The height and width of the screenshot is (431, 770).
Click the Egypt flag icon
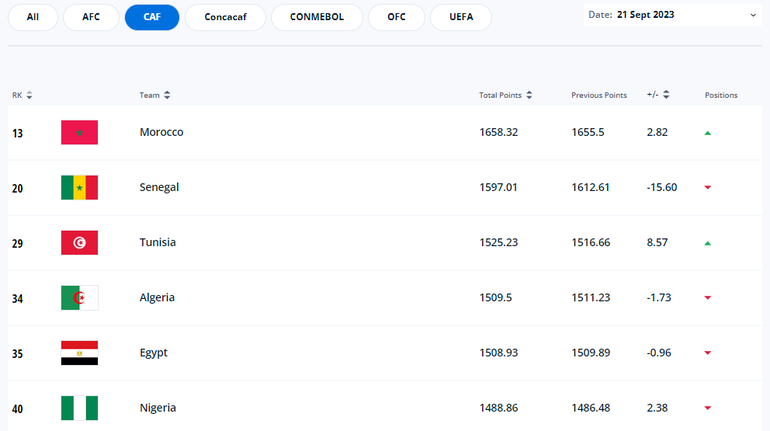(79, 353)
